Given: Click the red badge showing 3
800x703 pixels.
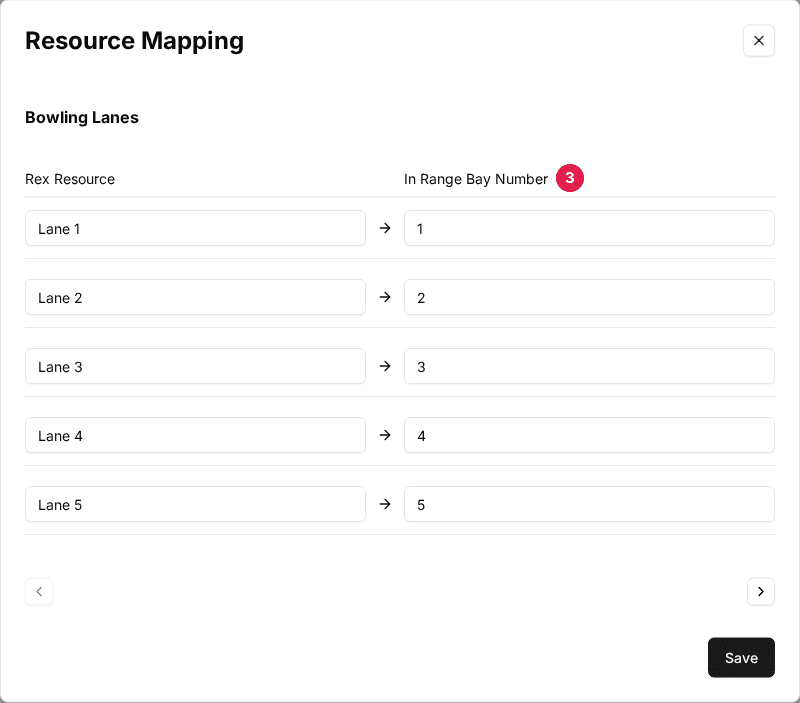Looking at the screenshot, I should click(569, 178).
